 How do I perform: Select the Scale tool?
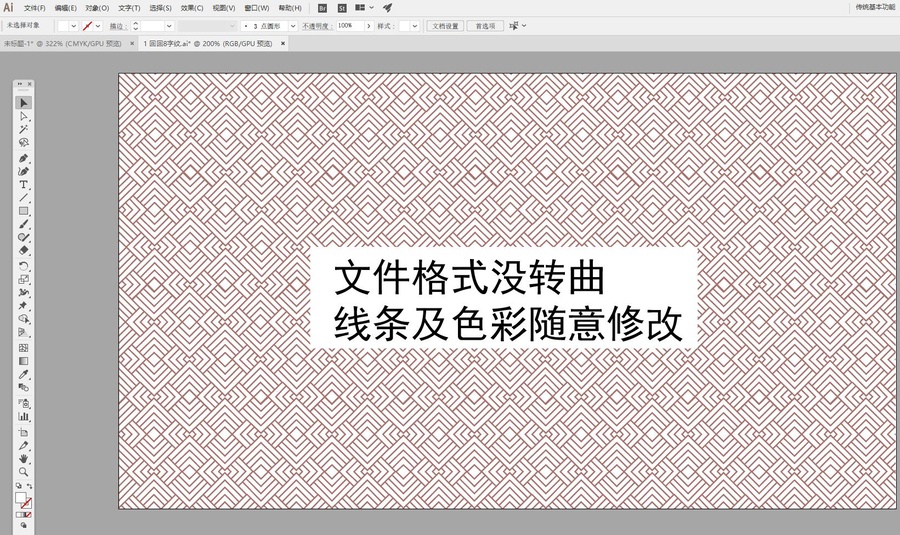24,279
